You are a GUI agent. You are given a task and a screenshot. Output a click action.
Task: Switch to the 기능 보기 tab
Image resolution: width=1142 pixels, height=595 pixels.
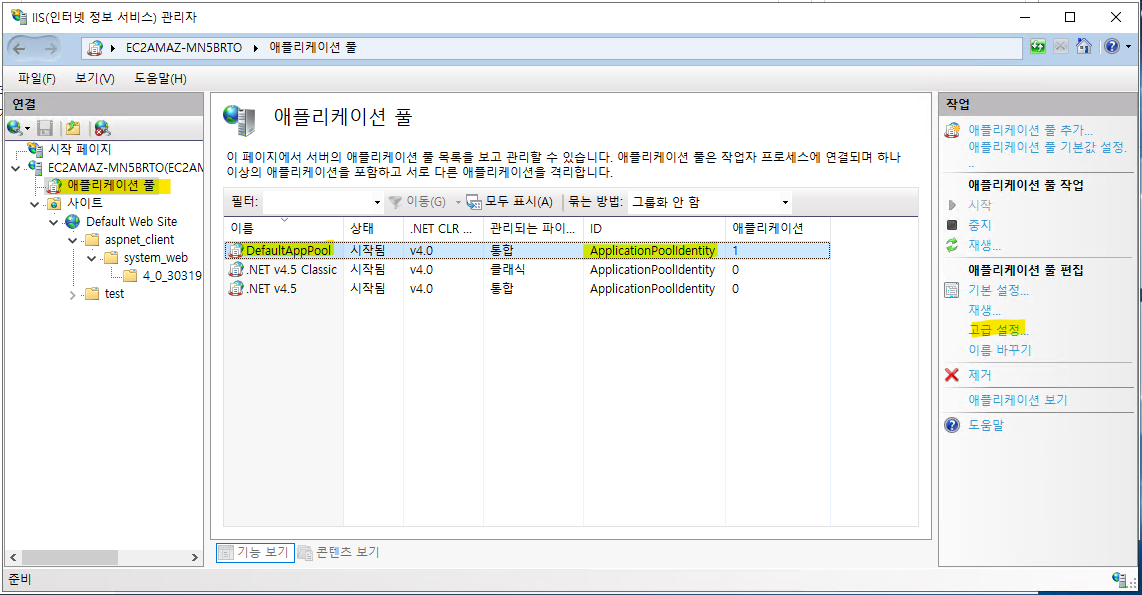point(255,553)
